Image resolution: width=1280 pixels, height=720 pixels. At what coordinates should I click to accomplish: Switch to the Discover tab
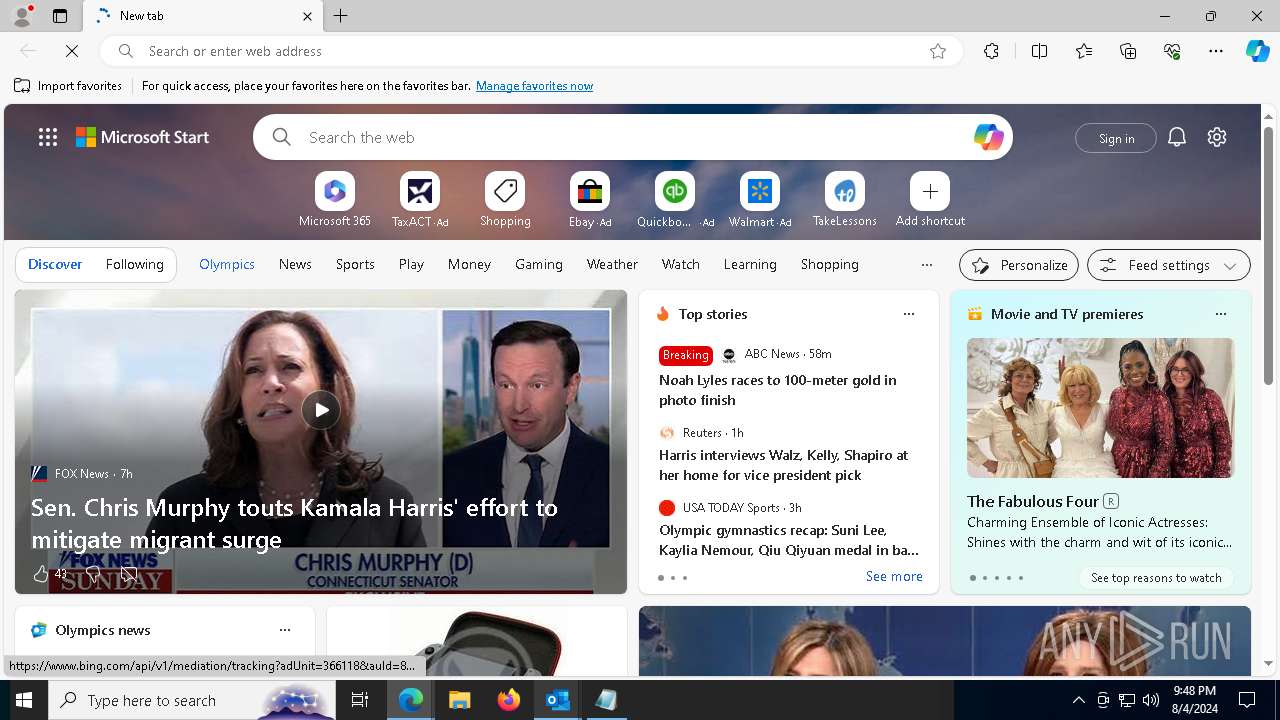(x=55, y=264)
